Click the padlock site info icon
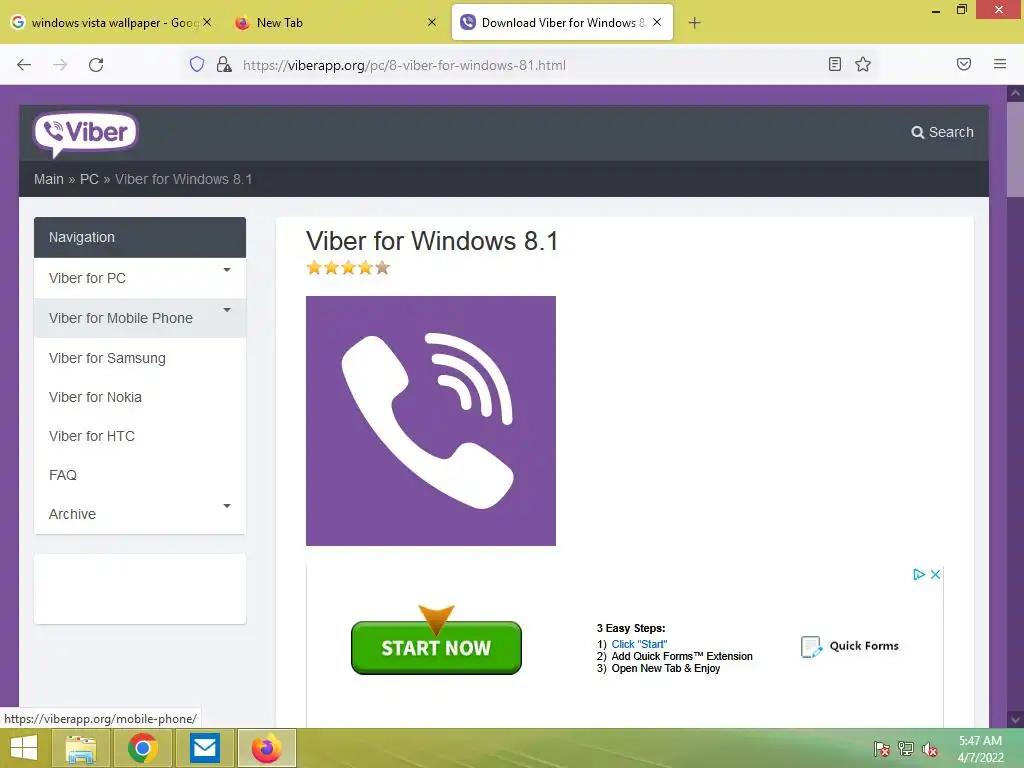The height and width of the screenshot is (768, 1024). (224, 64)
